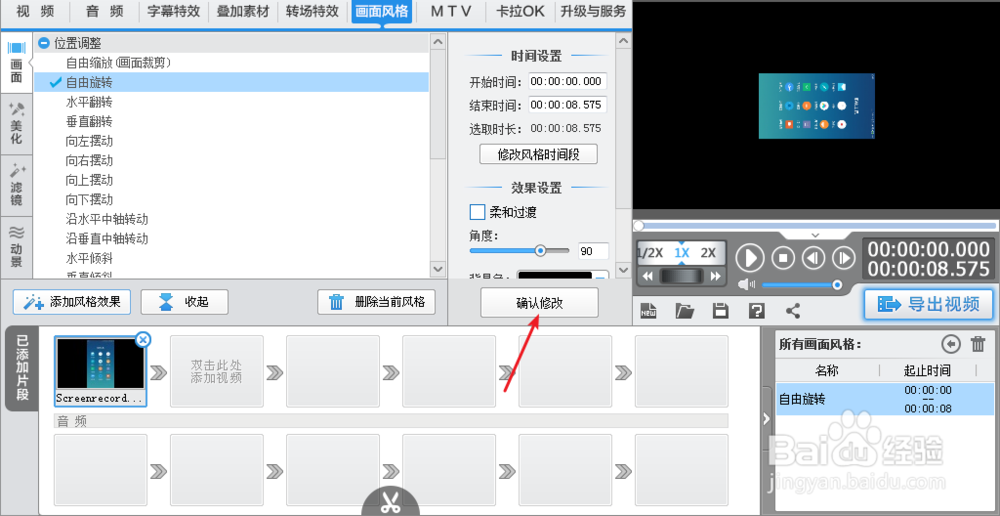Image resolution: width=1000 pixels, height=516 pixels.
Task: Select the 滤镜 side category
Action: pos(17,185)
